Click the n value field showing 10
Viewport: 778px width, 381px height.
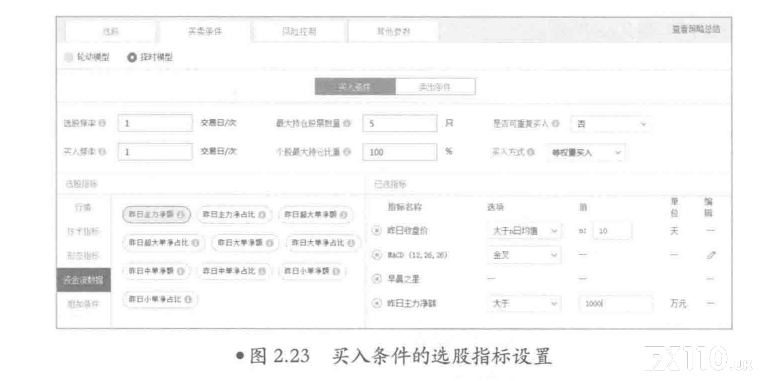pyautogui.click(x=613, y=231)
